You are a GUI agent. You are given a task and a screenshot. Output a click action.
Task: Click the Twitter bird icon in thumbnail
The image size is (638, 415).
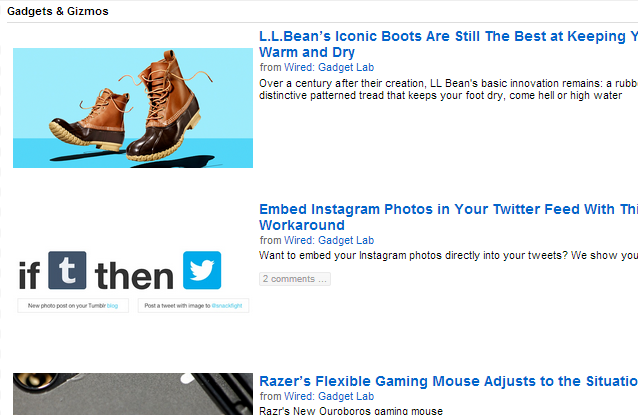coord(202,270)
